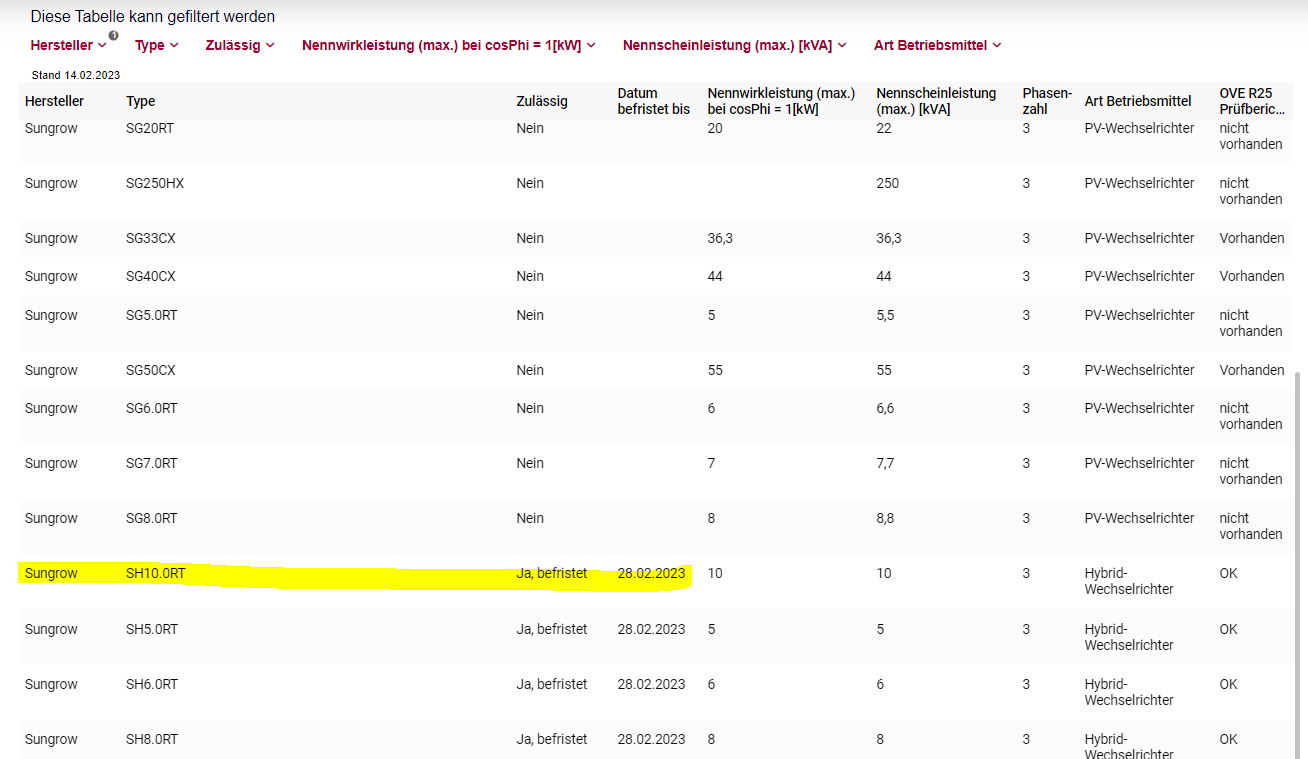Image resolution: width=1308 pixels, height=759 pixels.
Task: Click Ja, befristet in SH5.0RT row
Action: point(552,629)
